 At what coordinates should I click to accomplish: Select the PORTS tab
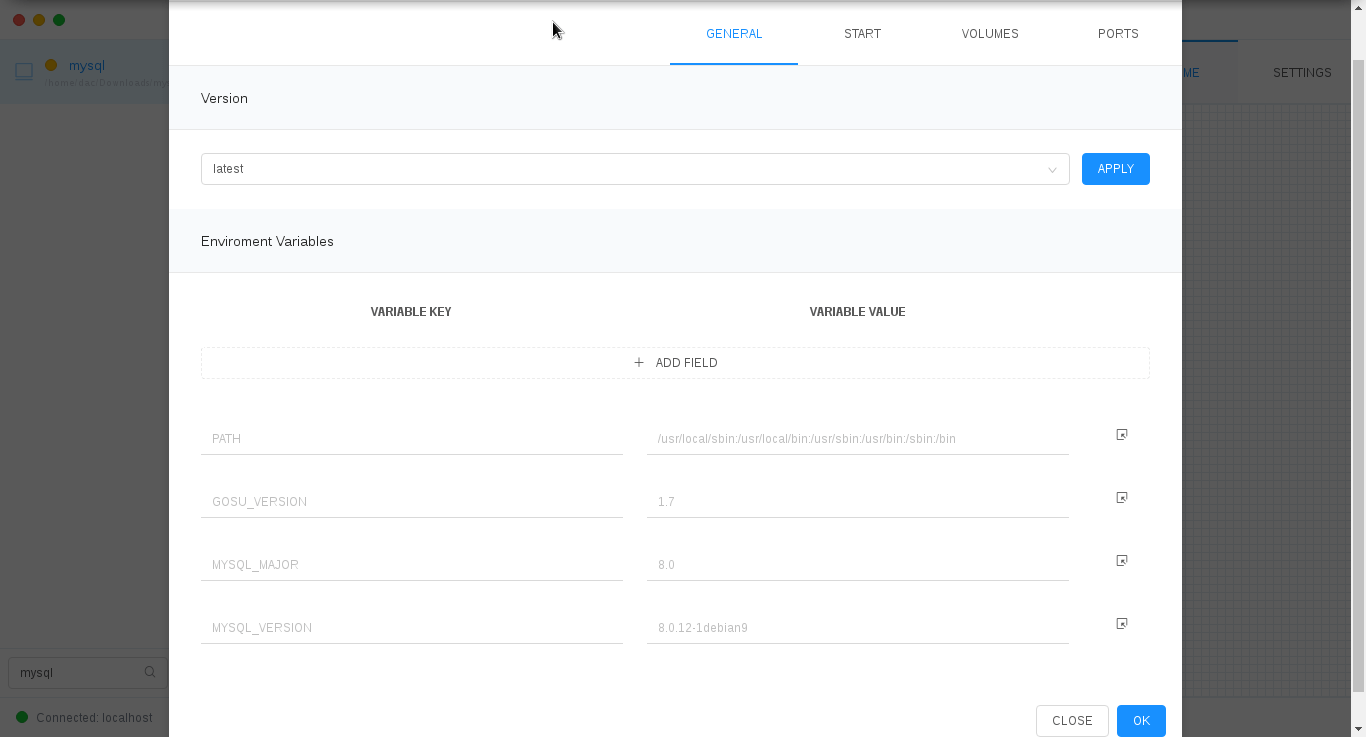(1118, 34)
